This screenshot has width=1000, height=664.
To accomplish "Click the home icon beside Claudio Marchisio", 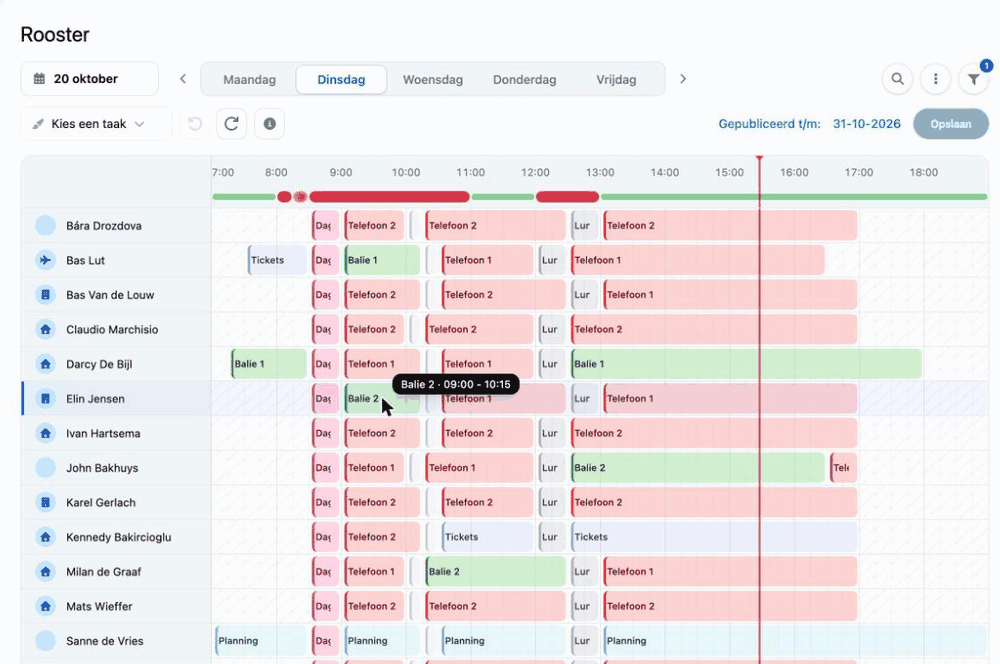I will click(x=45, y=330).
